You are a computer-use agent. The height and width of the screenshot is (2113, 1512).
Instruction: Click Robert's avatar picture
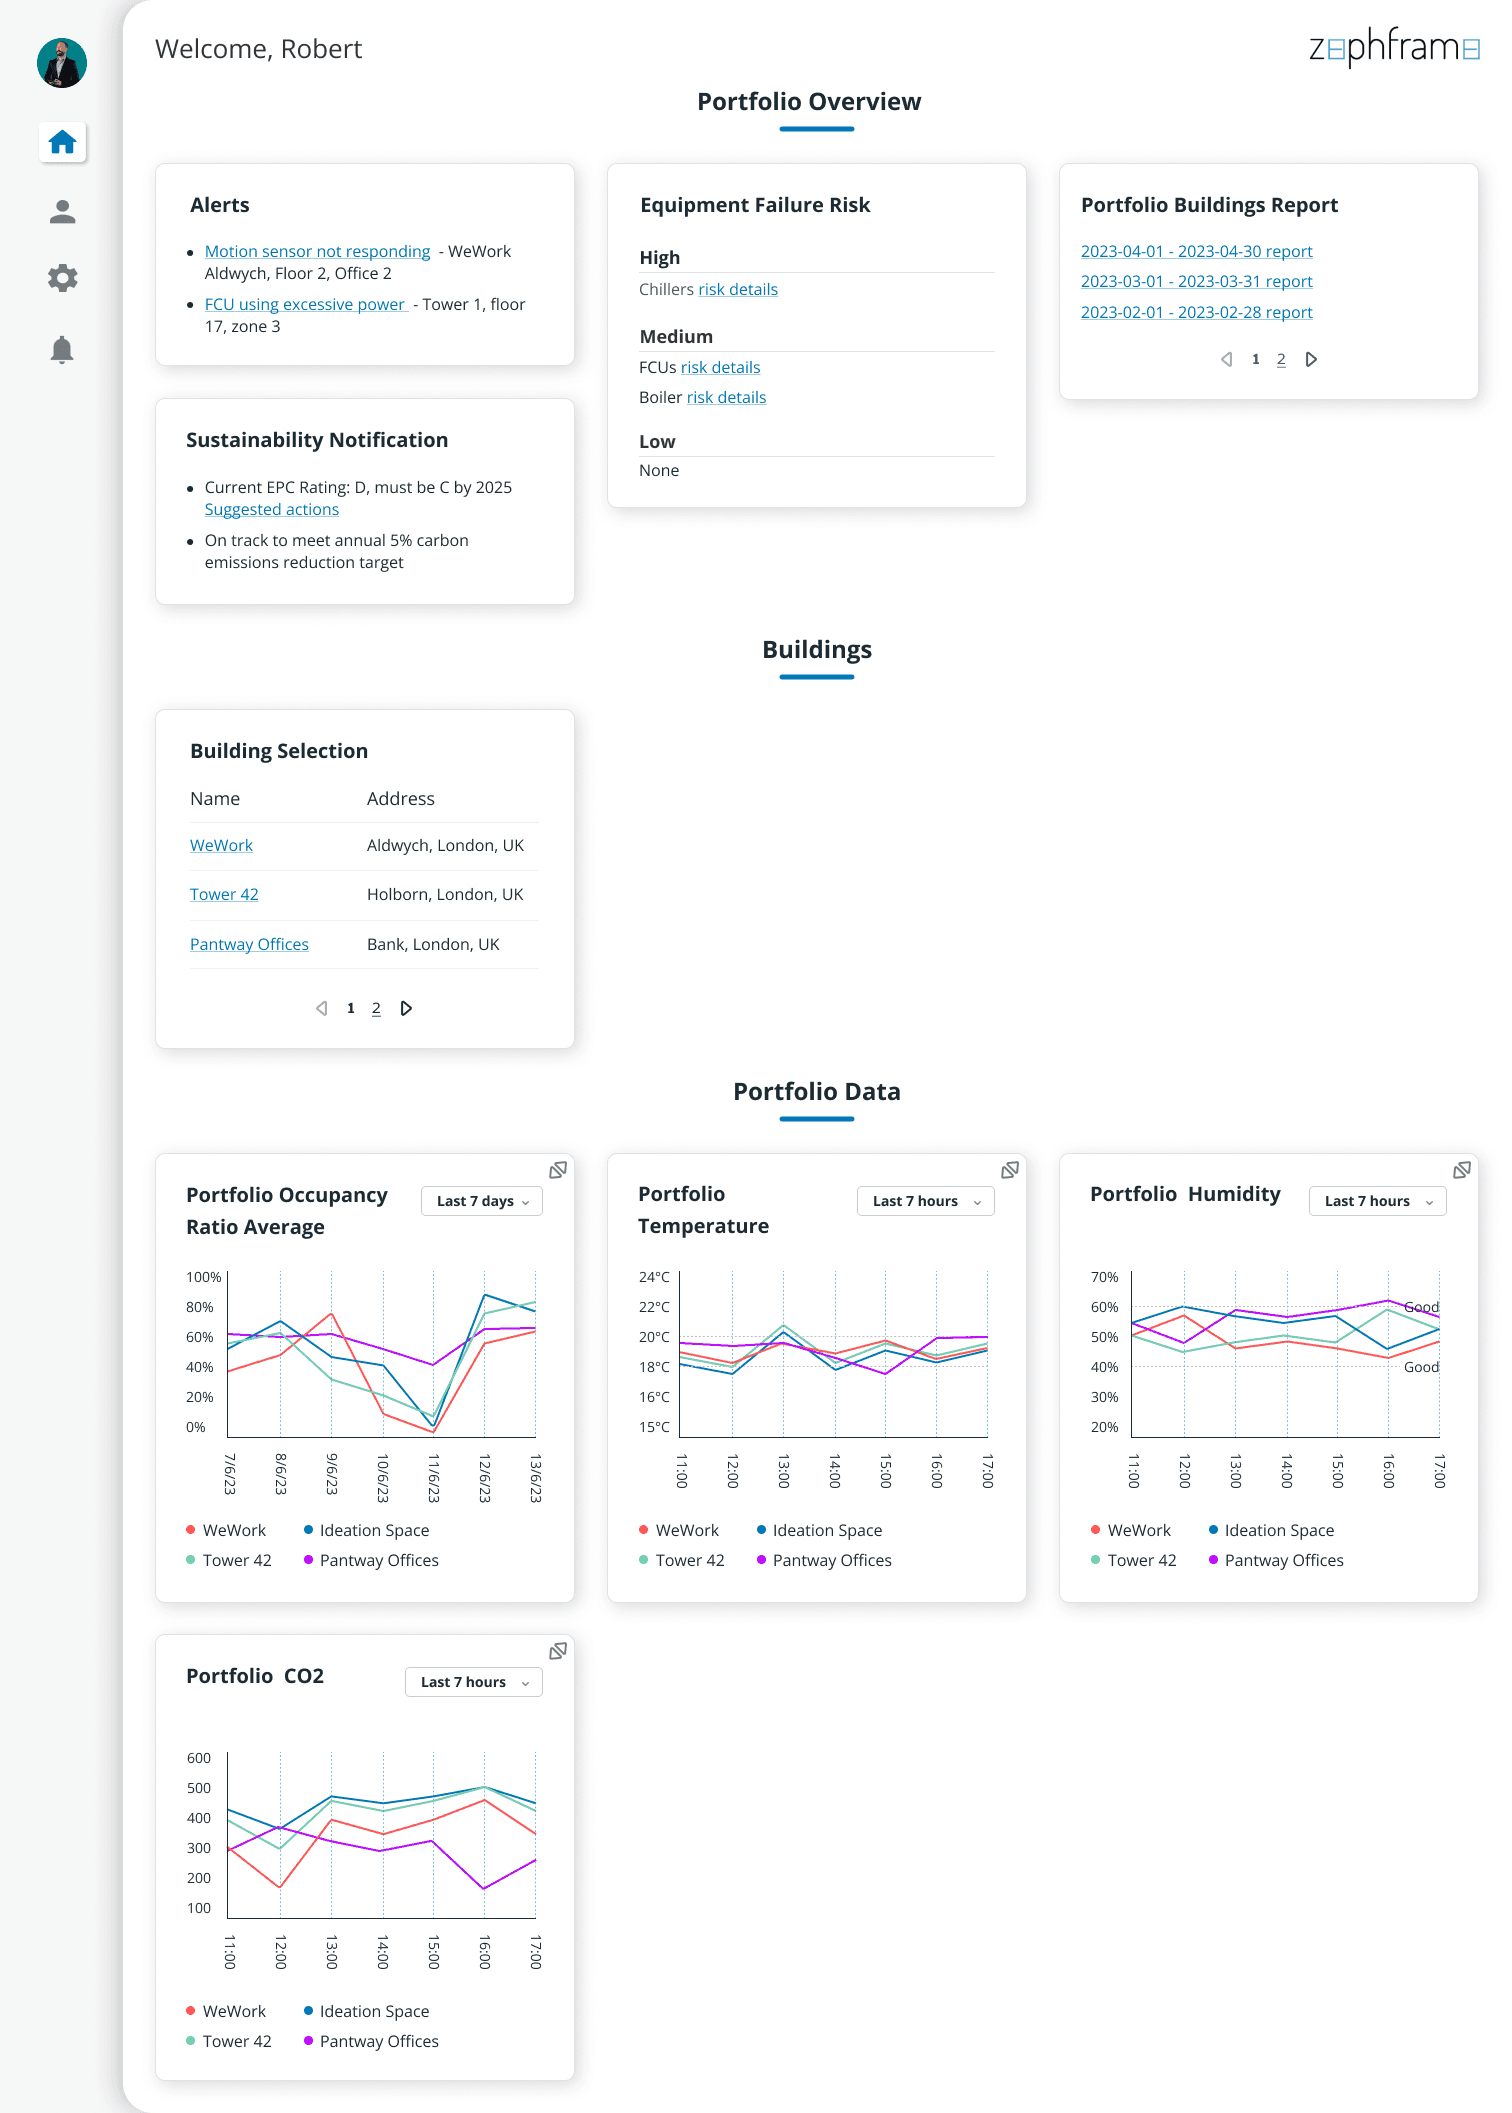pos(62,63)
